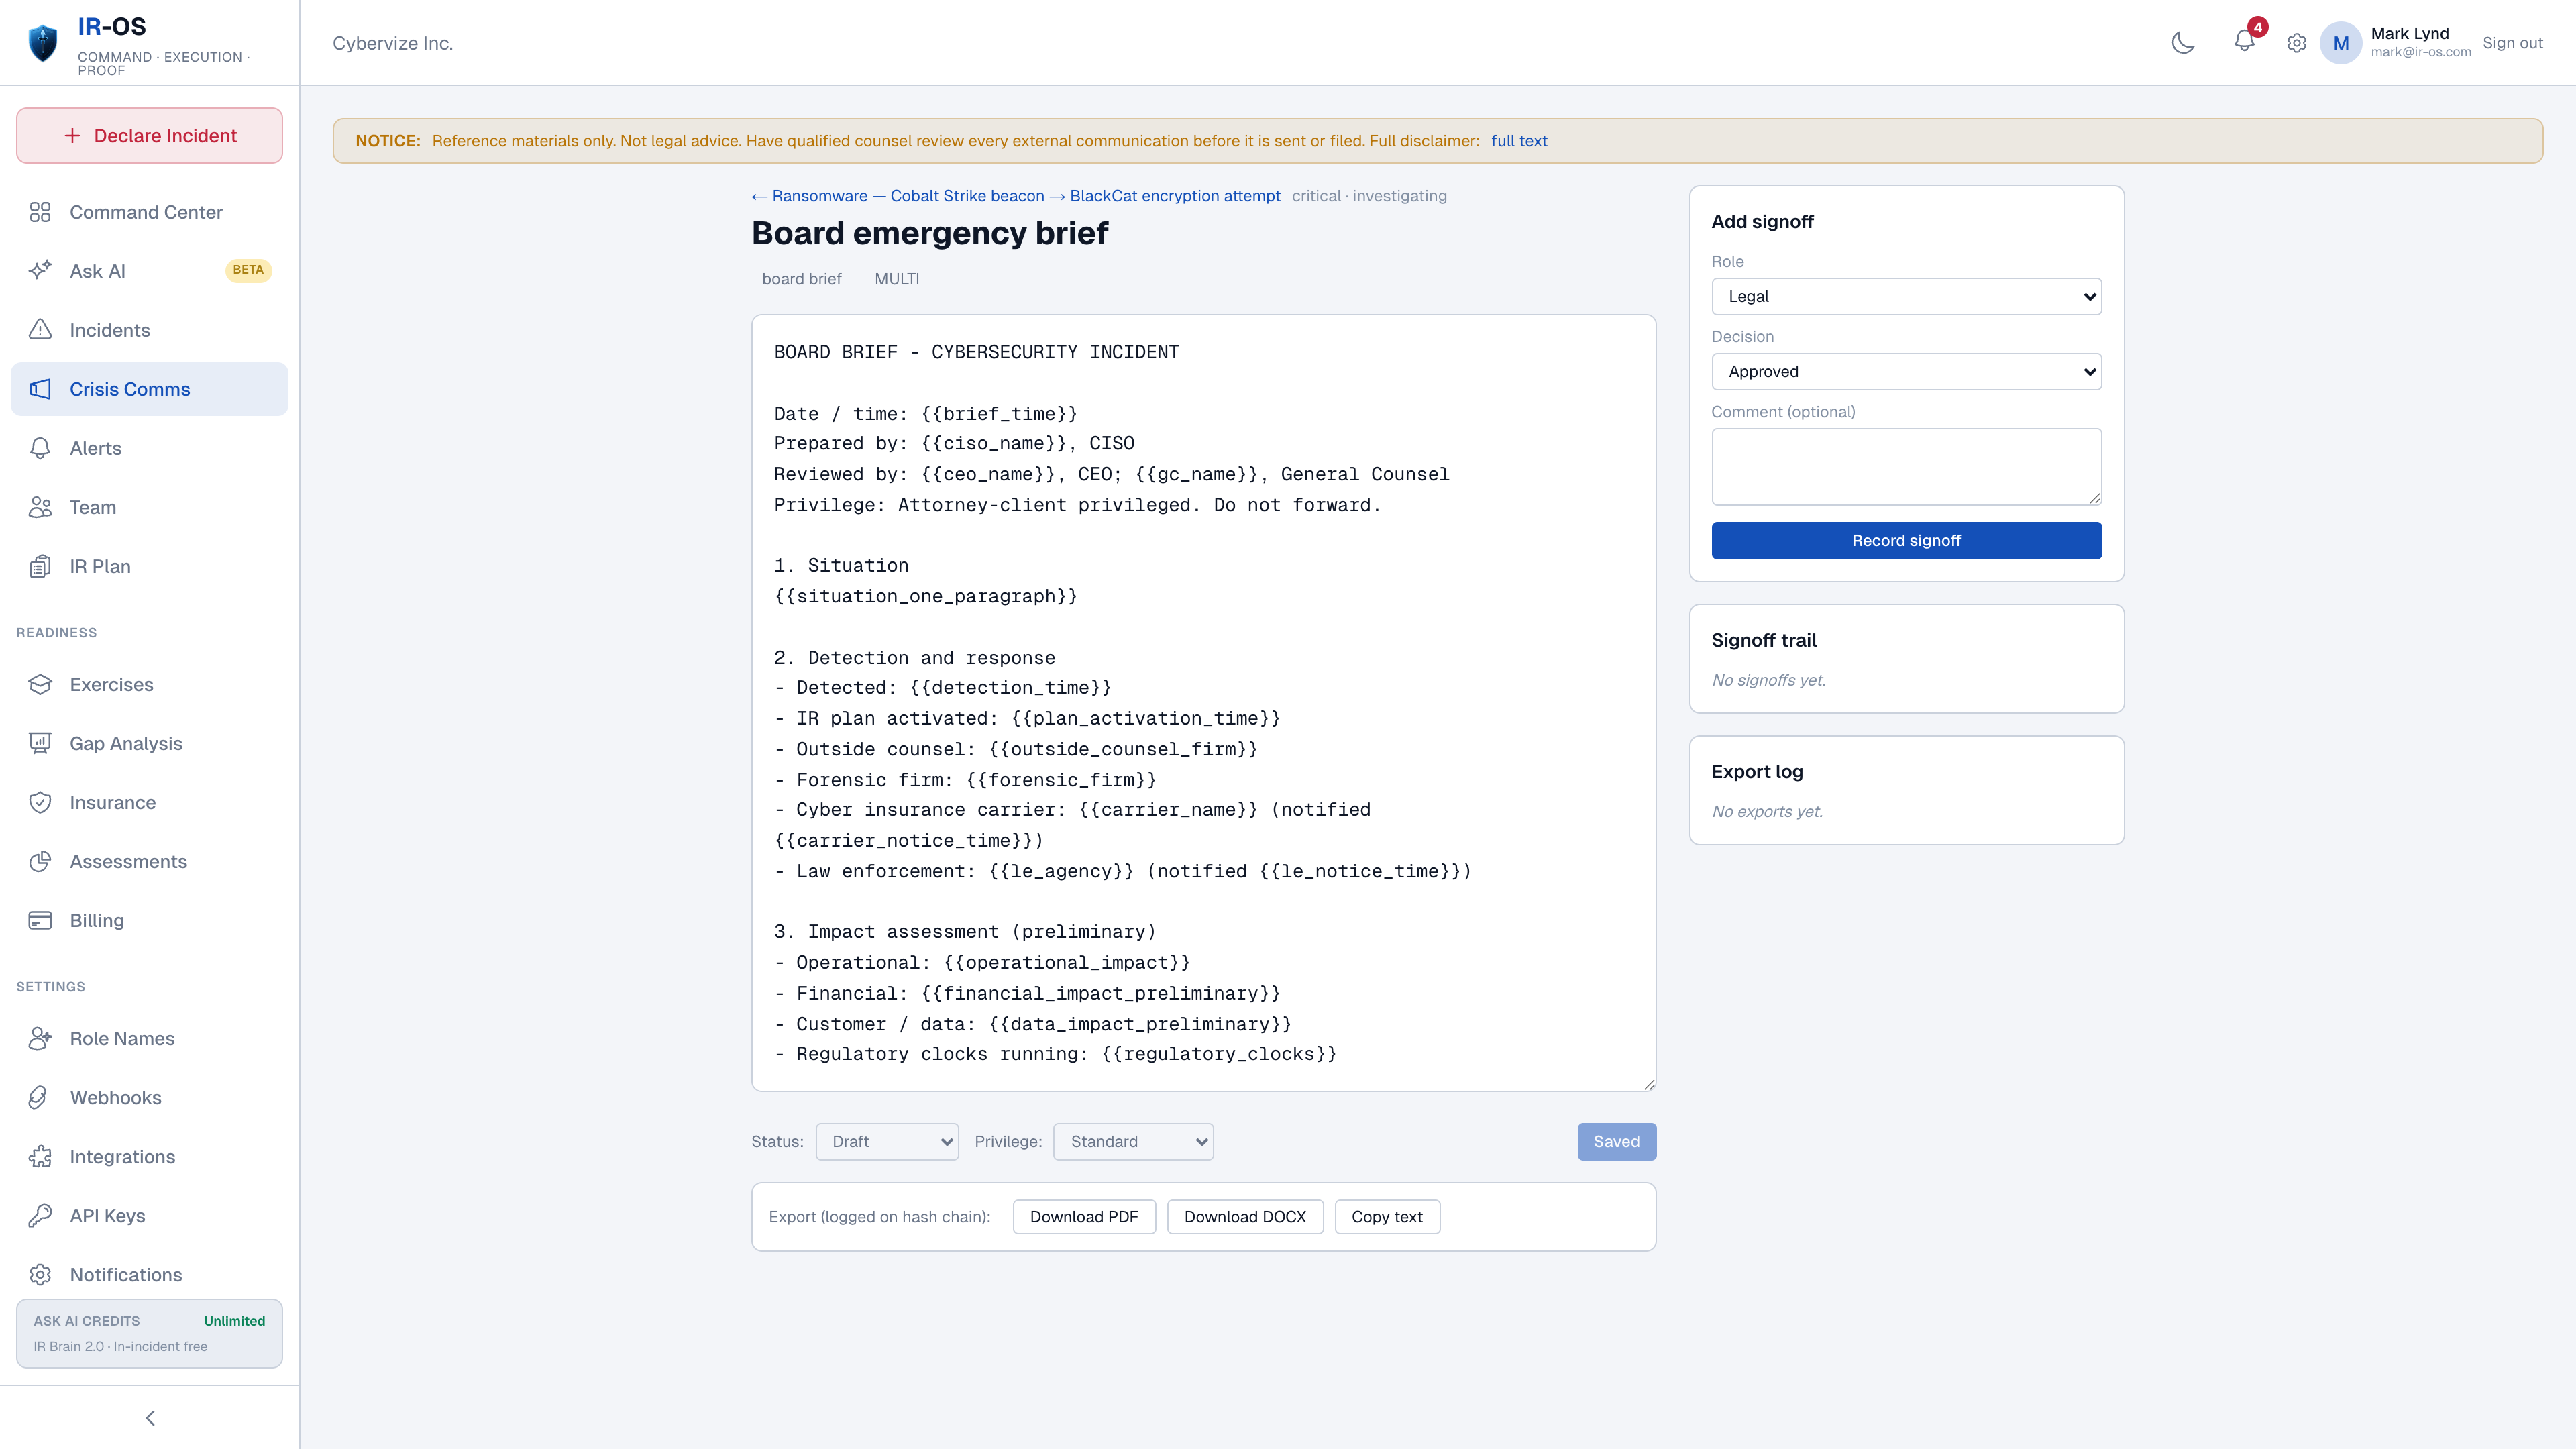2576x1449 pixels.
Task: Click "critical · investigating" status text
Action: 1369,196
